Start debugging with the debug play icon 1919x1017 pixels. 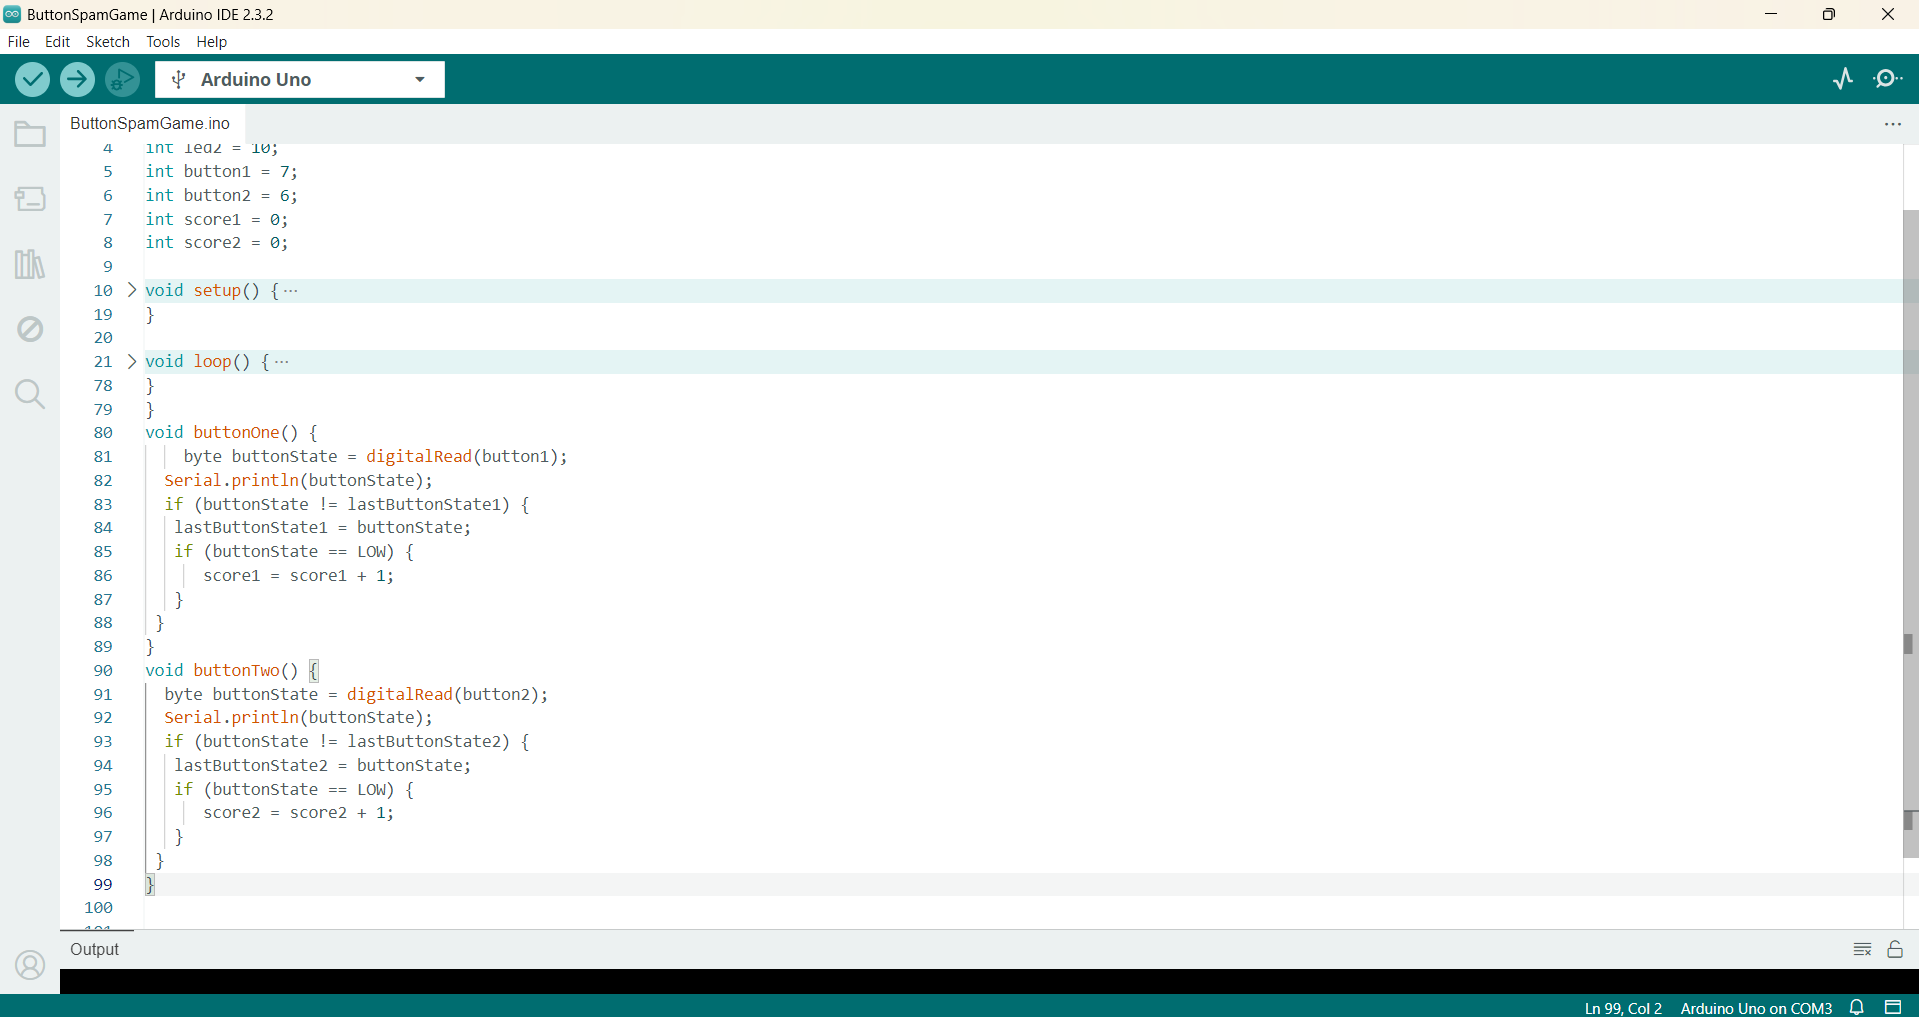pyautogui.click(x=122, y=79)
